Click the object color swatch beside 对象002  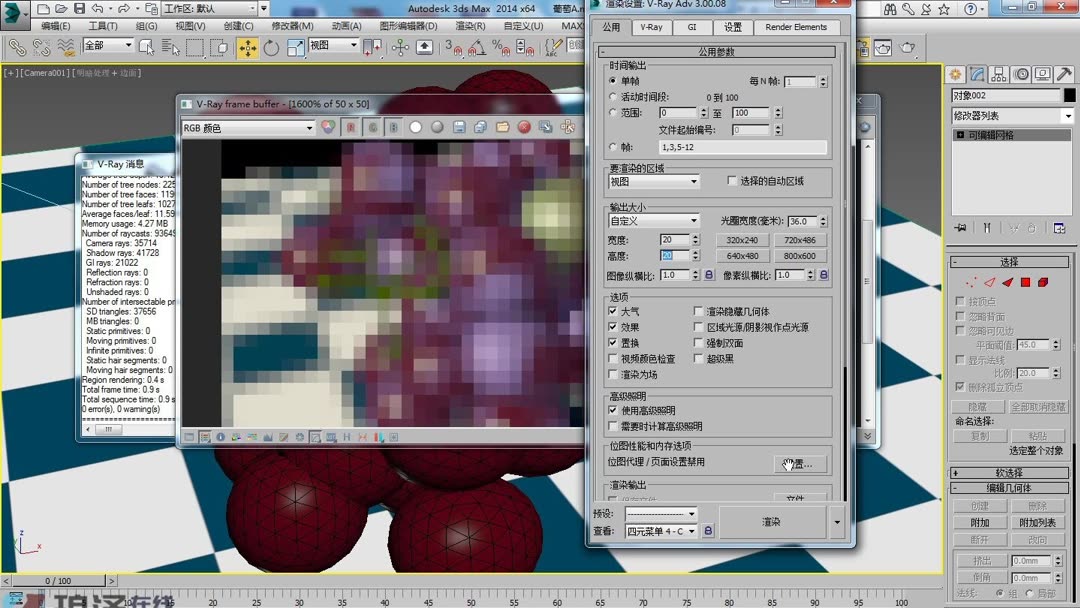[x=1070, y=95]
